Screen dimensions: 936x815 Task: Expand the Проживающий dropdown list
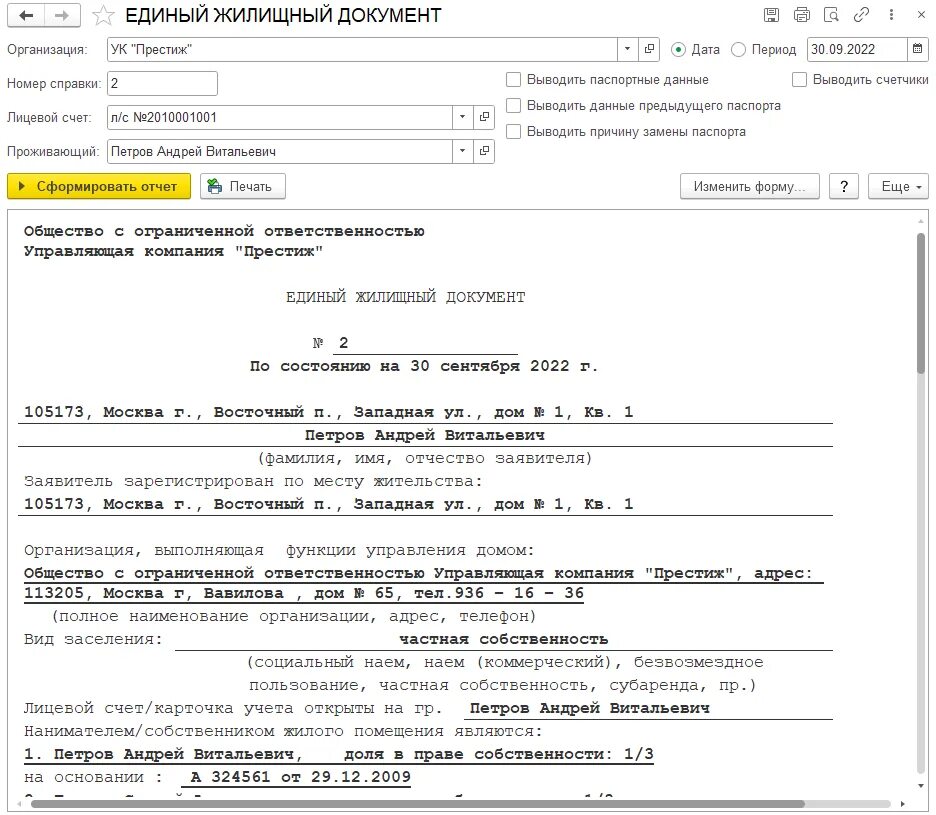tap(463, 152)
